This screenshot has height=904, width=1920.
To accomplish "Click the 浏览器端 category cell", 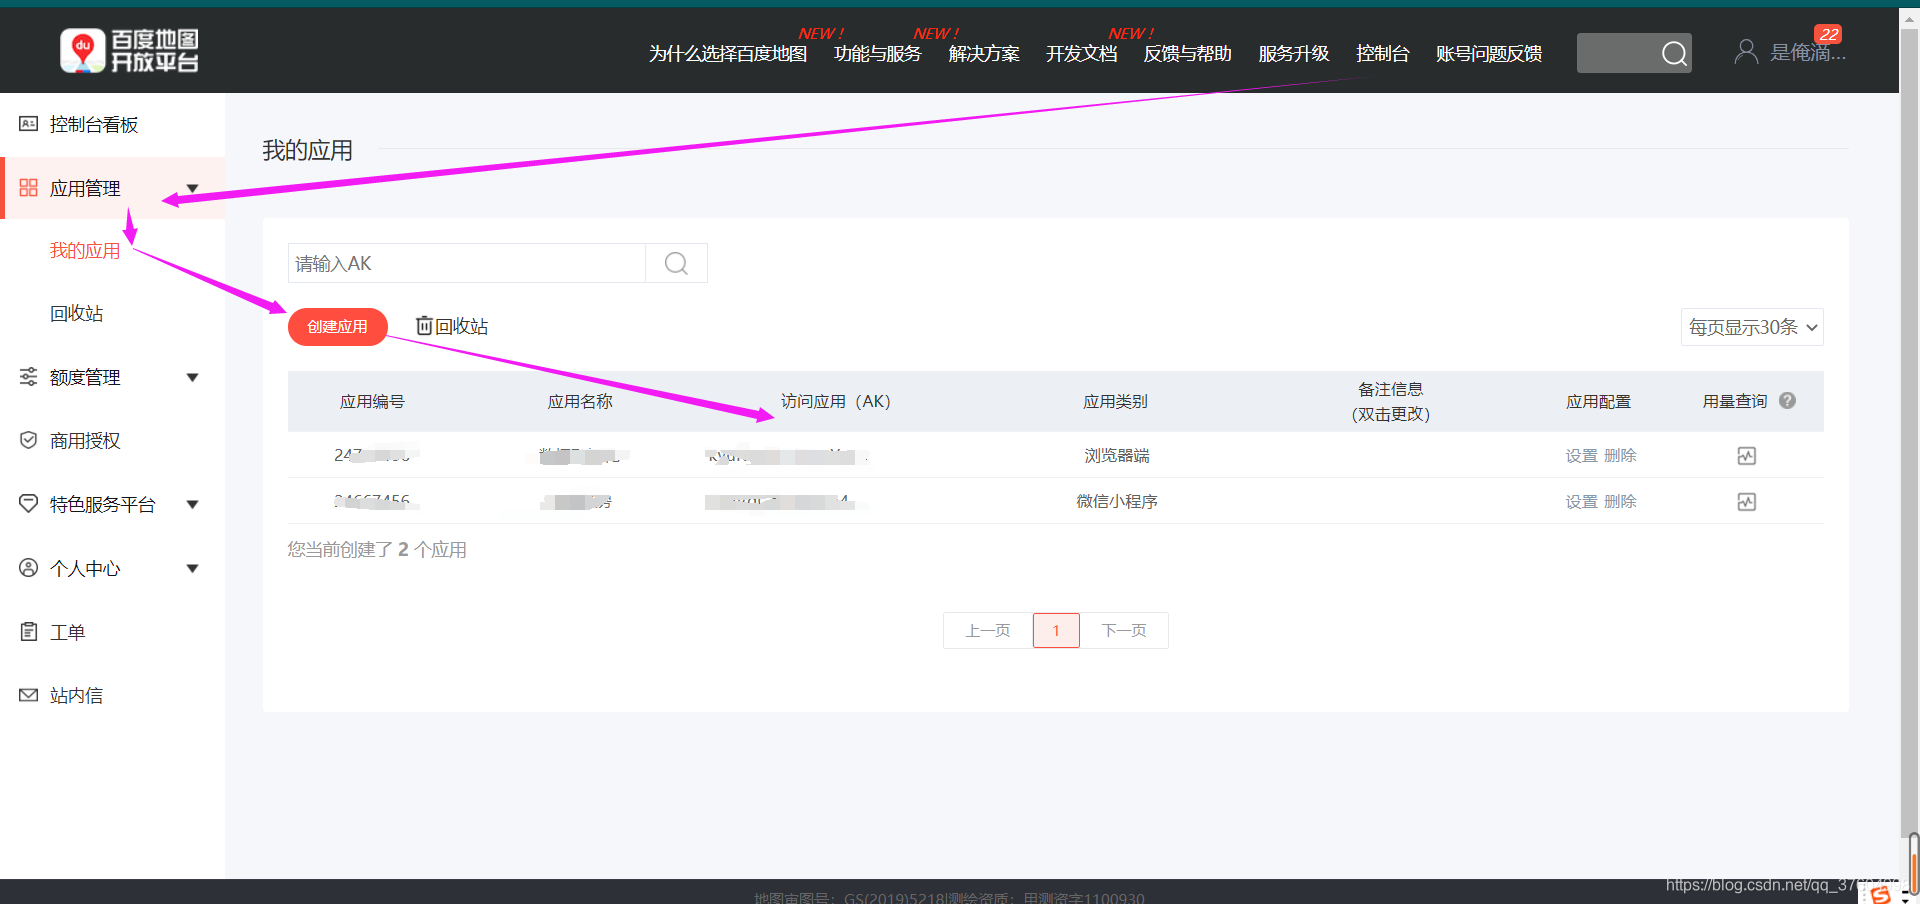I will pos(1117,456).
